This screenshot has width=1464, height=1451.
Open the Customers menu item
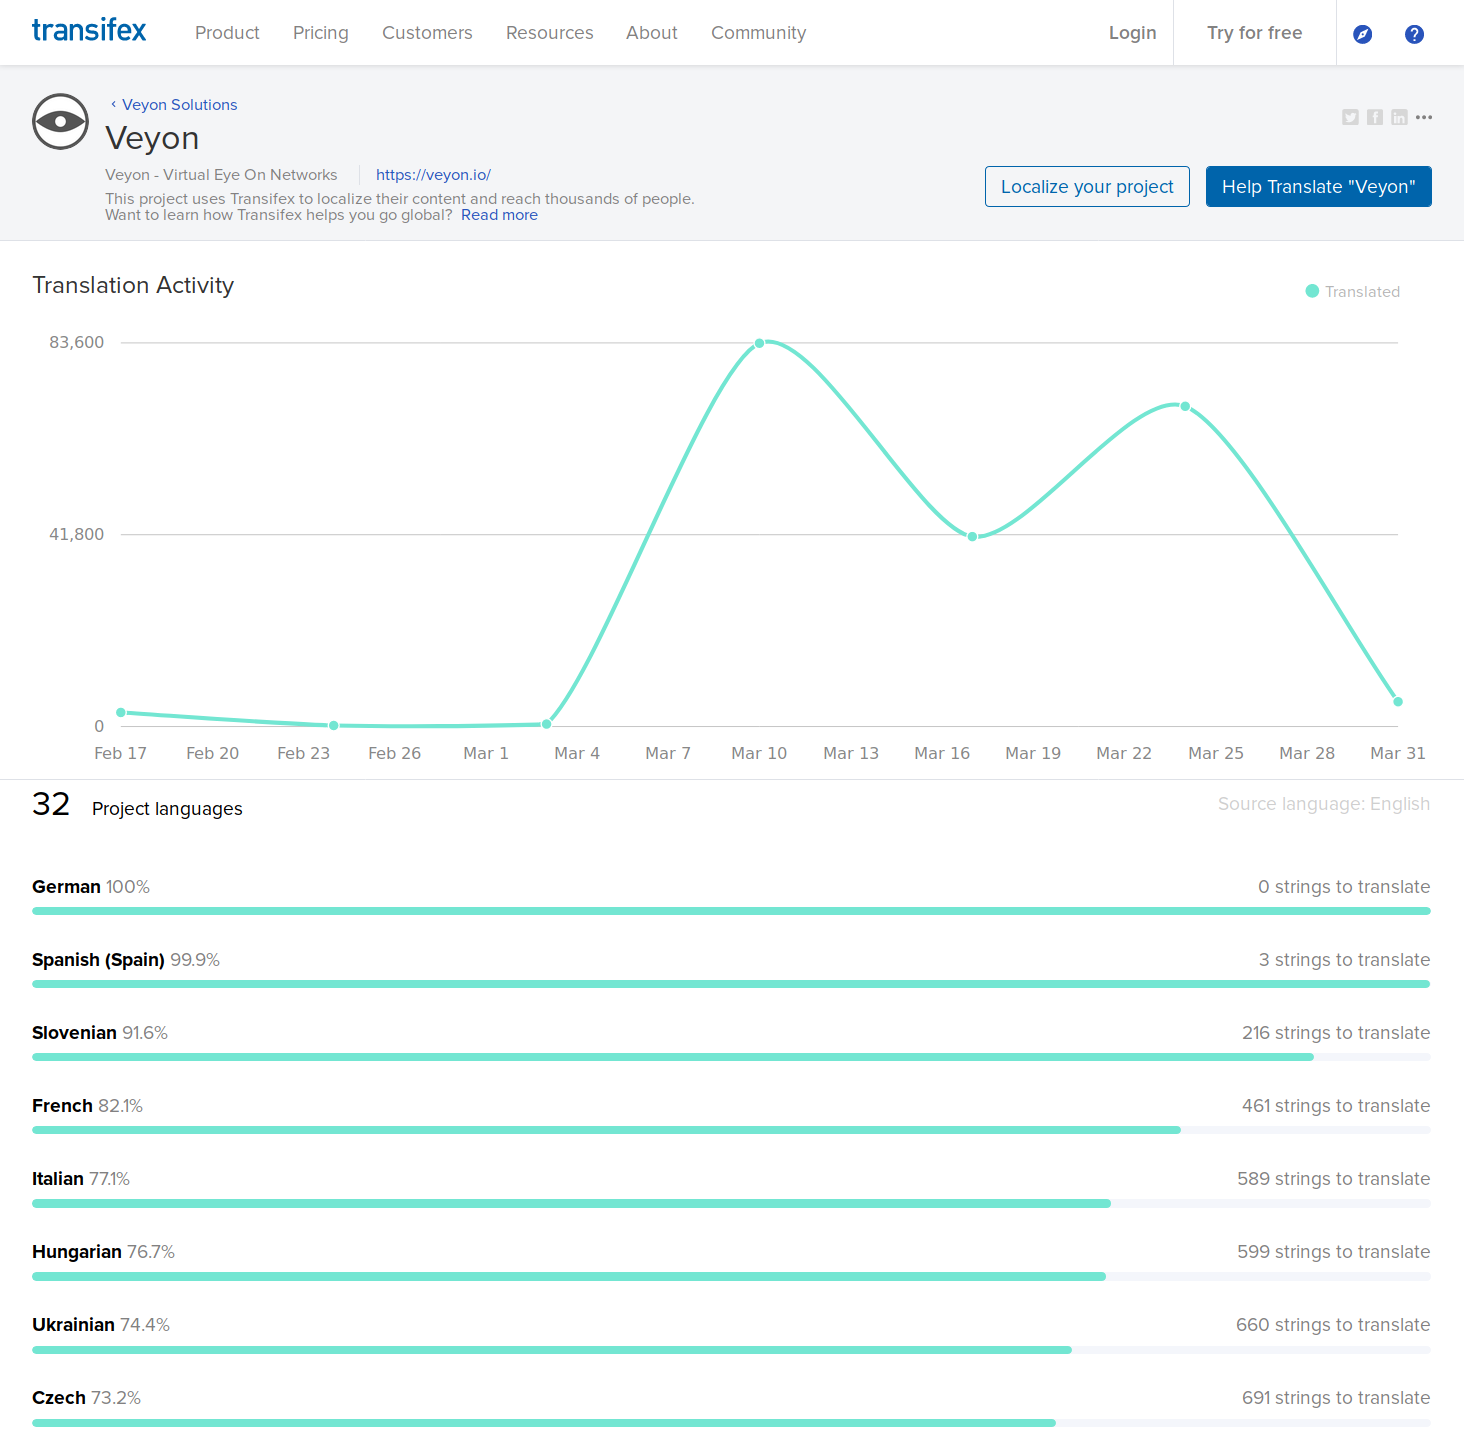(x=427, y=33)
